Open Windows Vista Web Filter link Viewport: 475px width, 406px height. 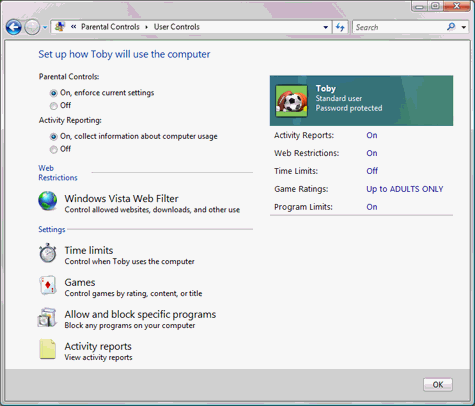121,199
